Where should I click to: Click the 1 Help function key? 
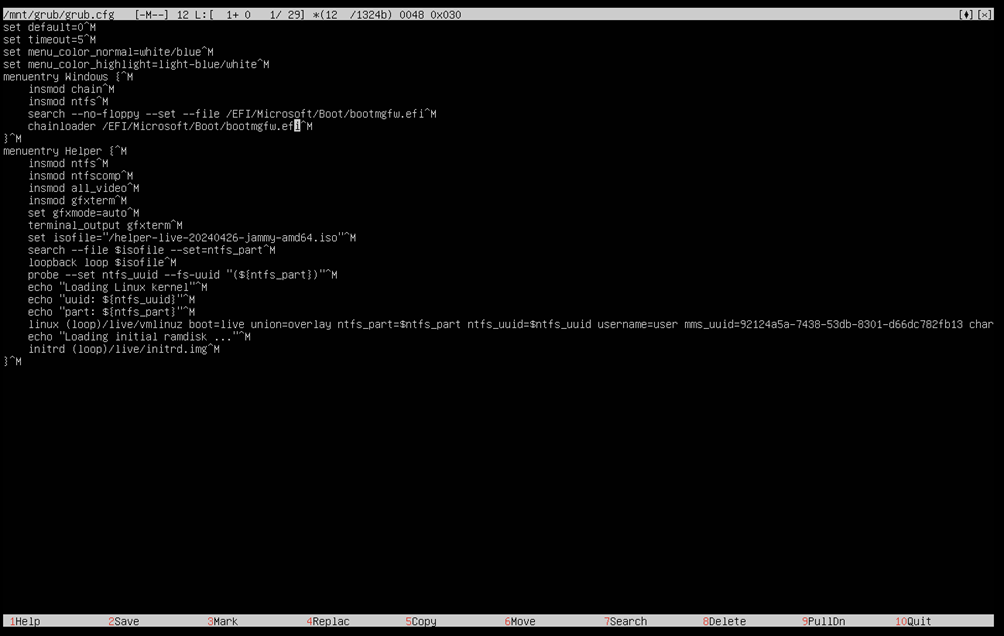26,622
